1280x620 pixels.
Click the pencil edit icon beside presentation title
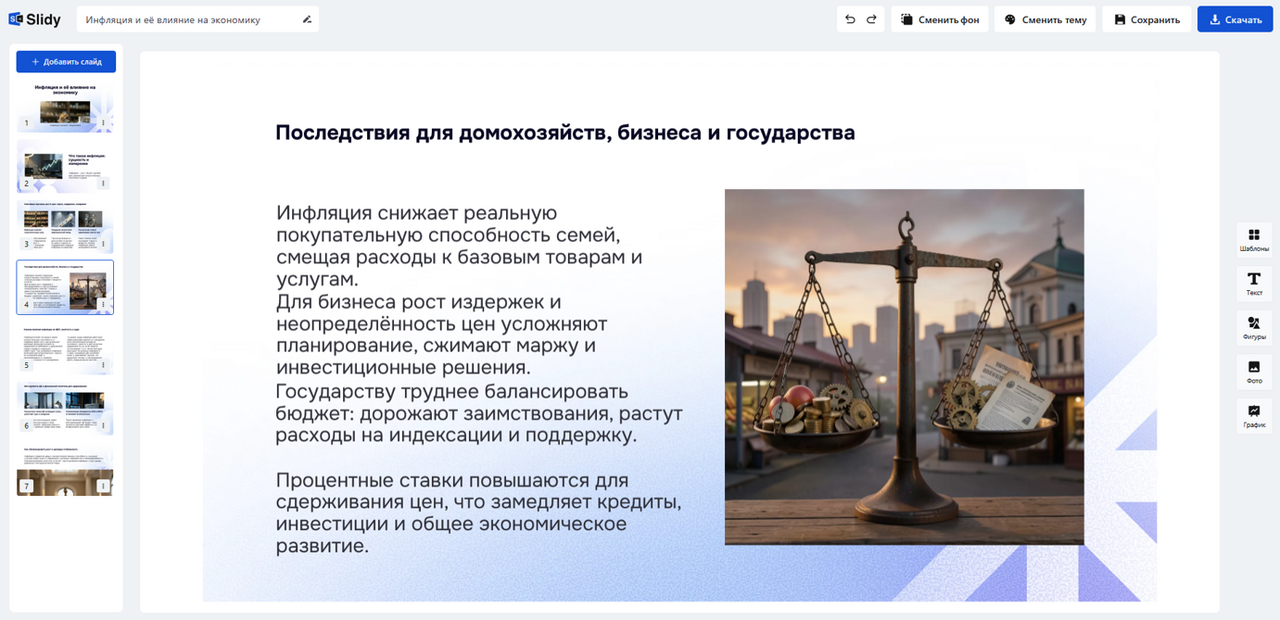[x=307, y=19]
